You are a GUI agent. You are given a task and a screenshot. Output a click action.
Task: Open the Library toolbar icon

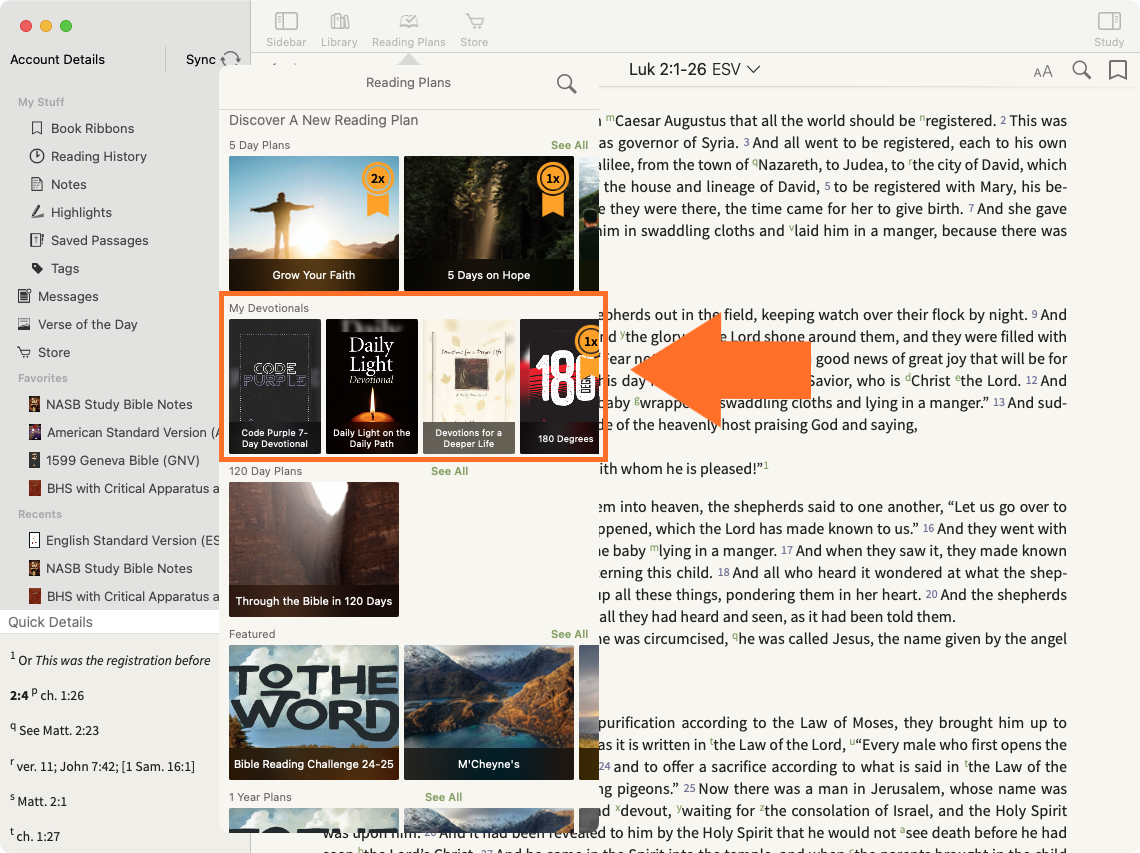339,30
